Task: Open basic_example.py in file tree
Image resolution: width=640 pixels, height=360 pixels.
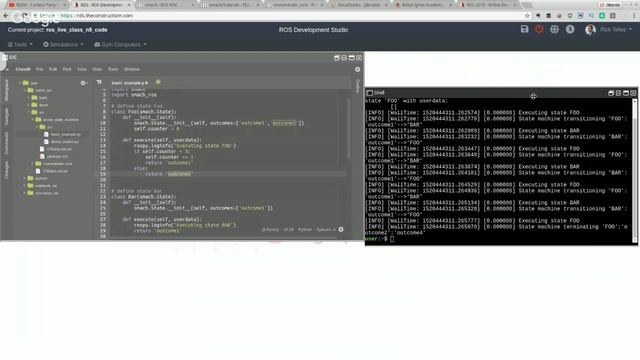Action: (65, 134)
